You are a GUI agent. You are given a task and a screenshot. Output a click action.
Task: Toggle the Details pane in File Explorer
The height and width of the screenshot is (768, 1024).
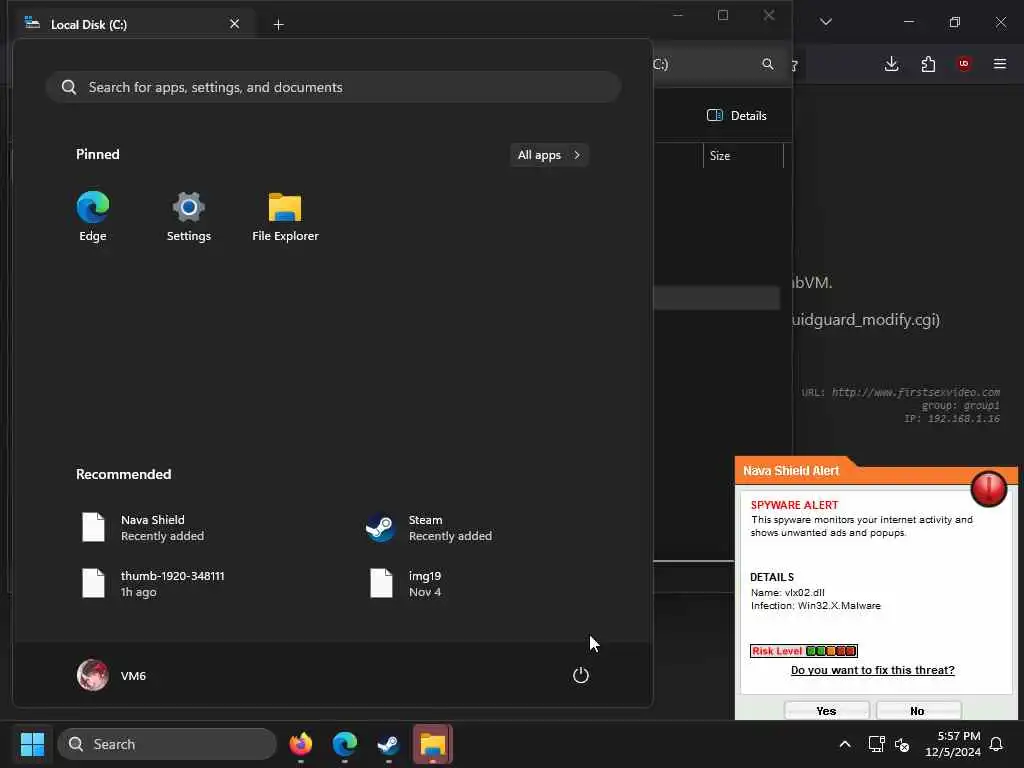(737, 116)
